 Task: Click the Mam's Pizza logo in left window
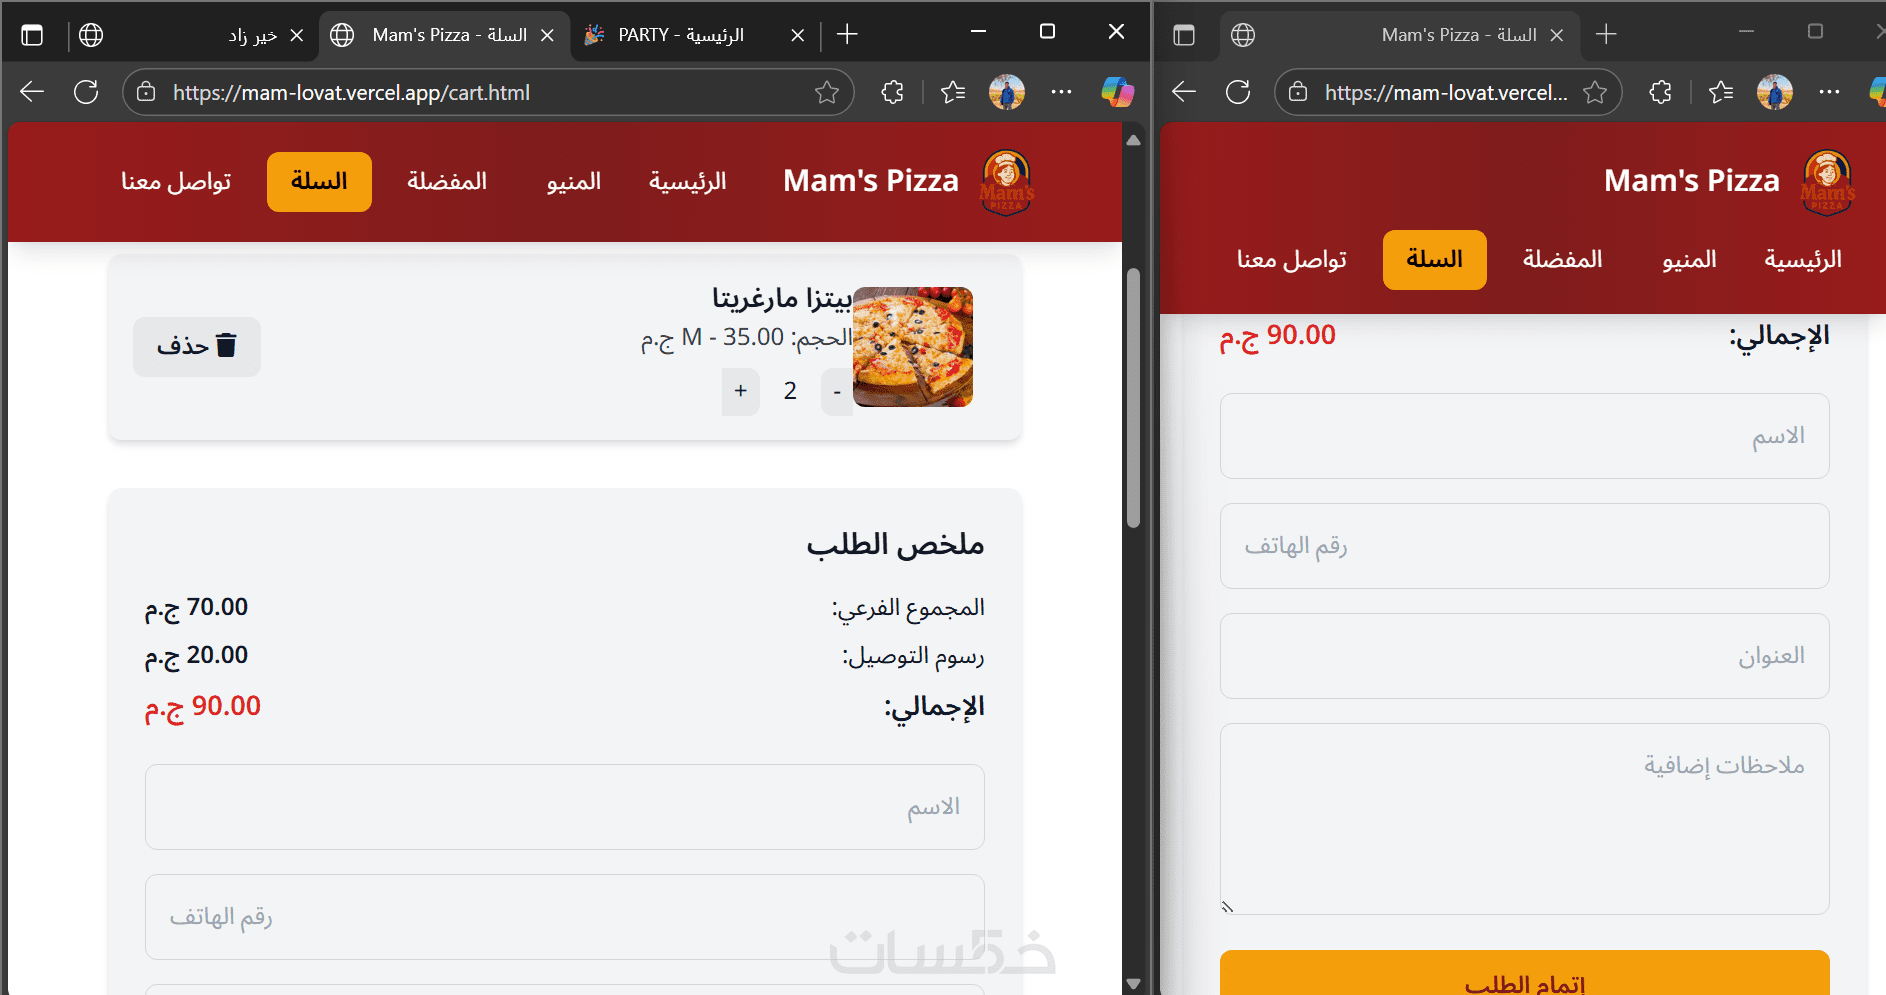tap(1007, 182)
